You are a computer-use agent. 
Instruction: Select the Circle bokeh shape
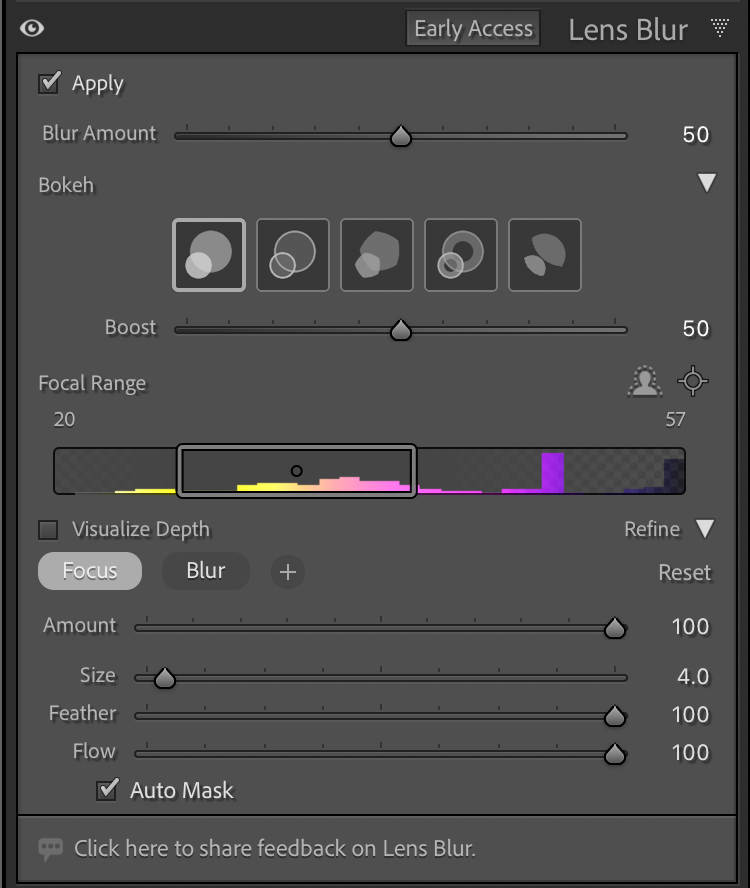(x=209, y=255)
